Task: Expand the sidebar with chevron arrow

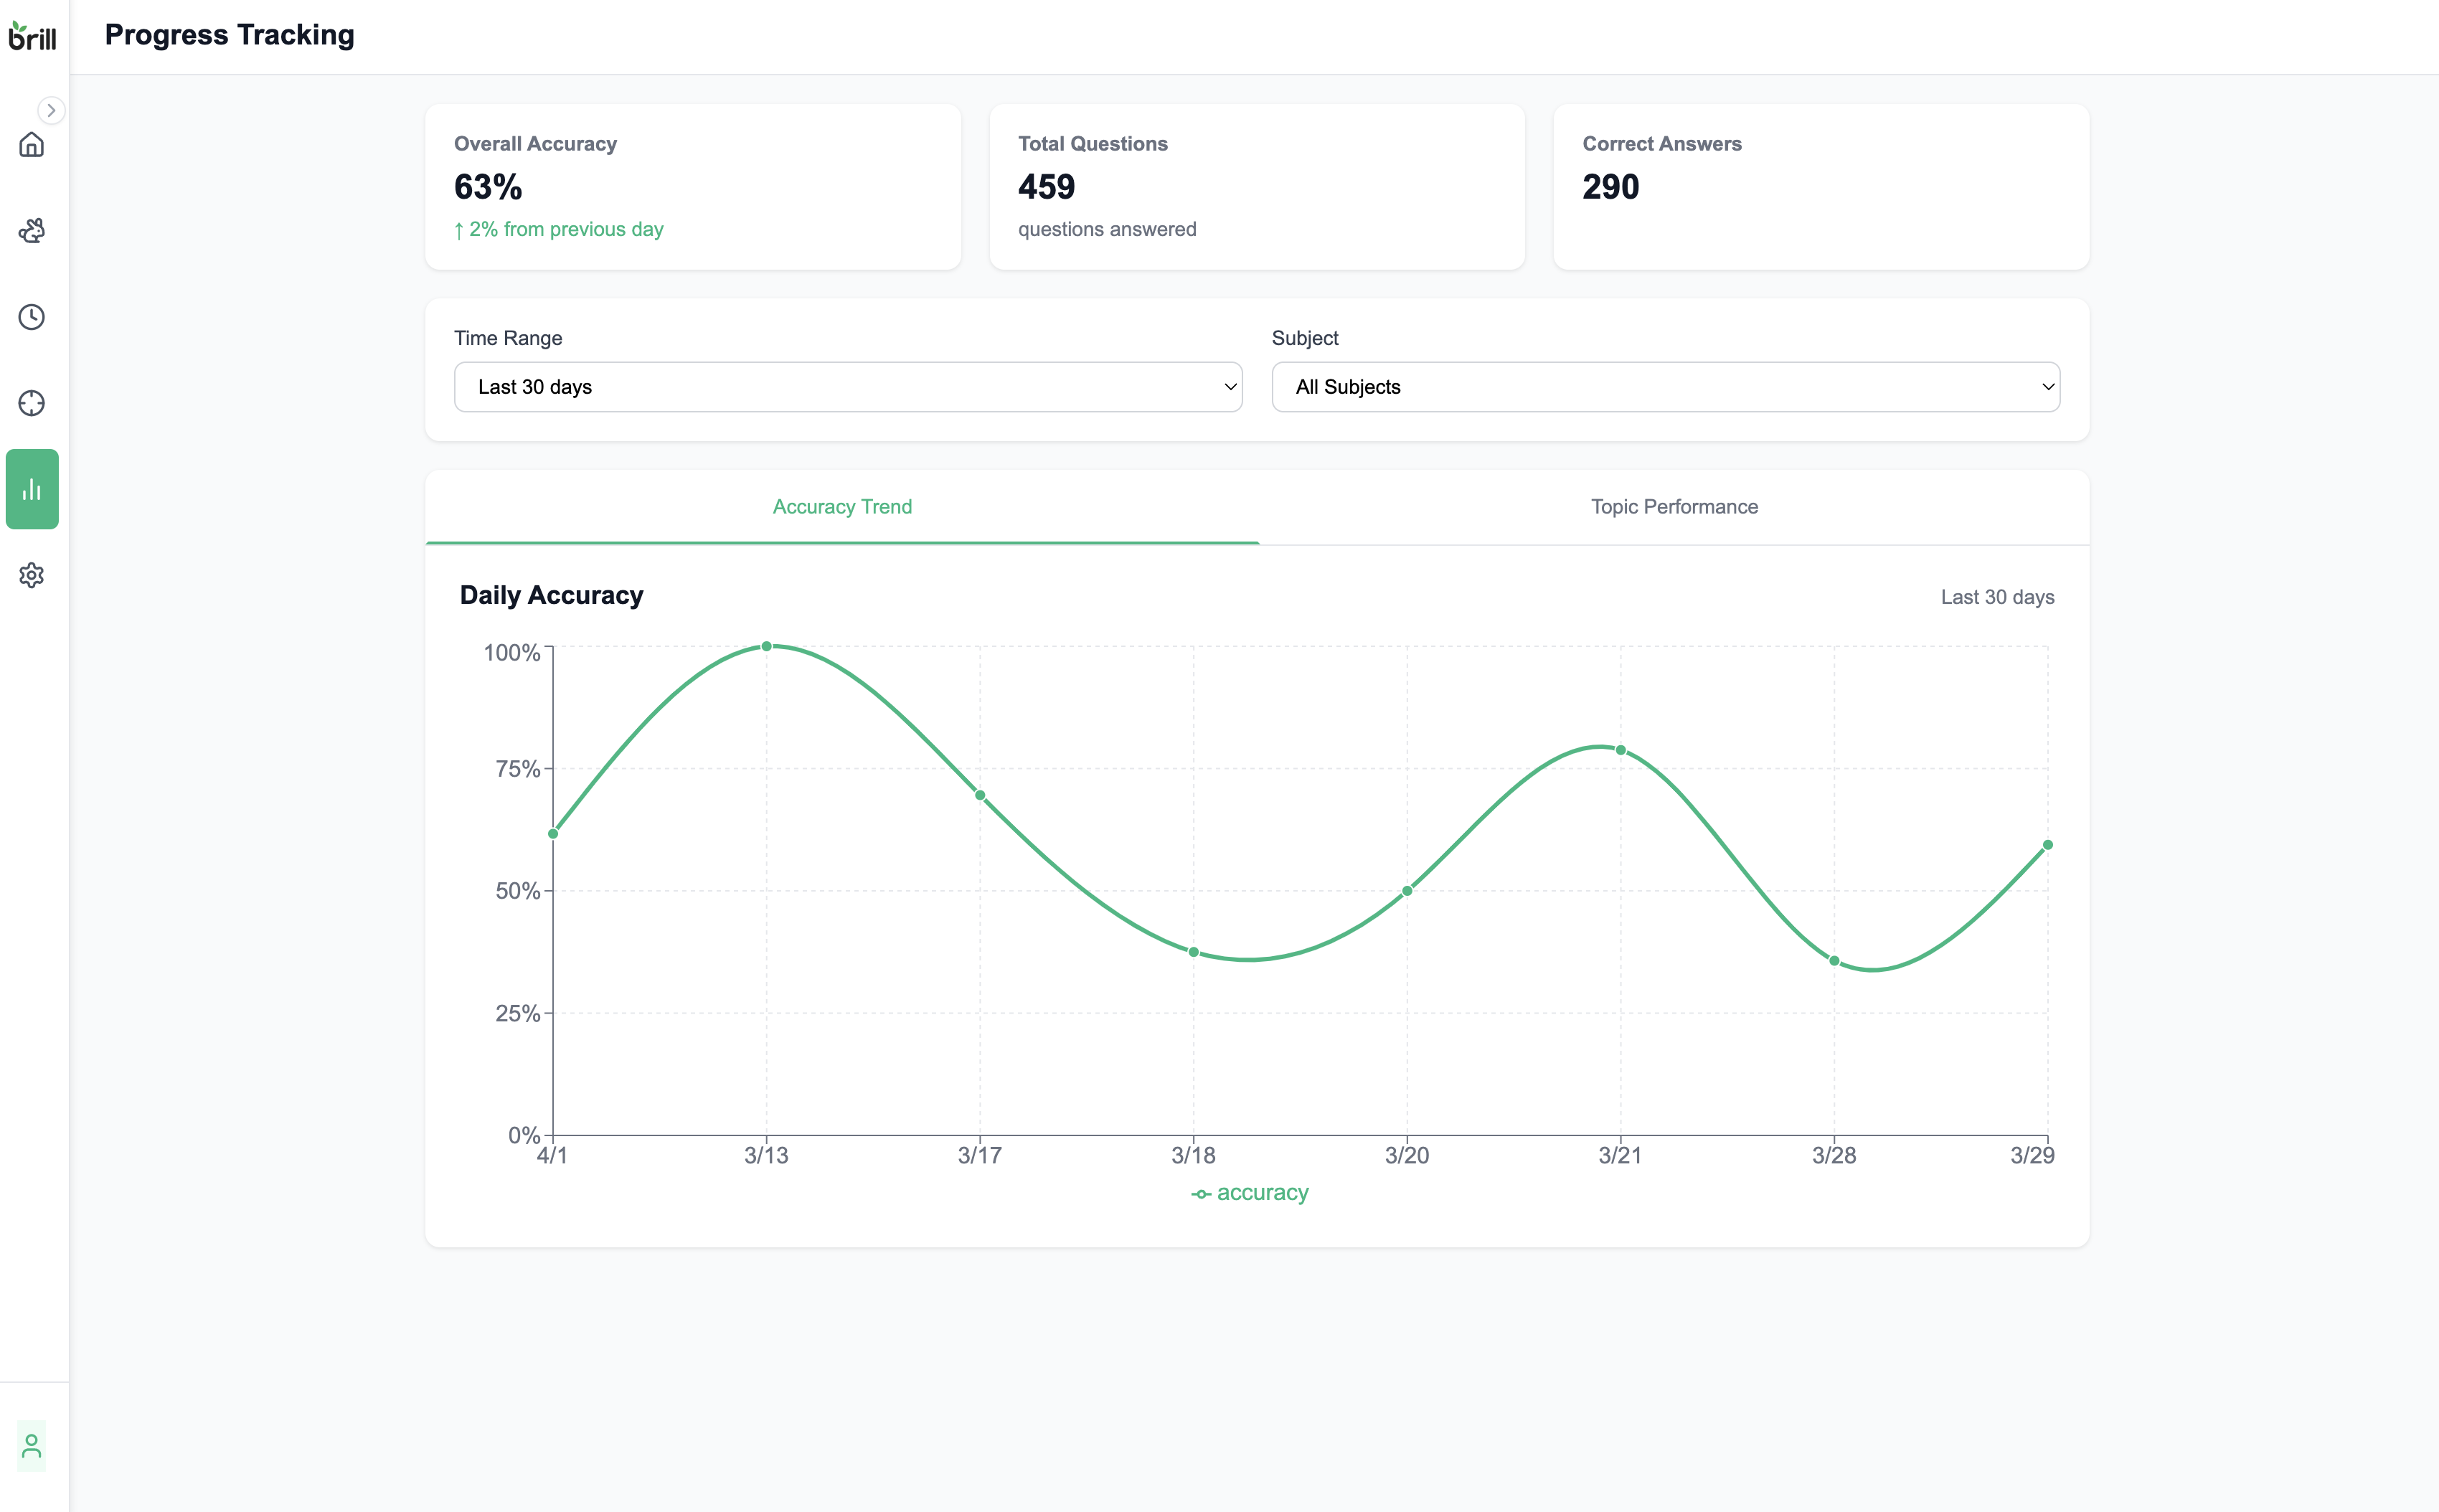Action: click(x=51, y=110)
